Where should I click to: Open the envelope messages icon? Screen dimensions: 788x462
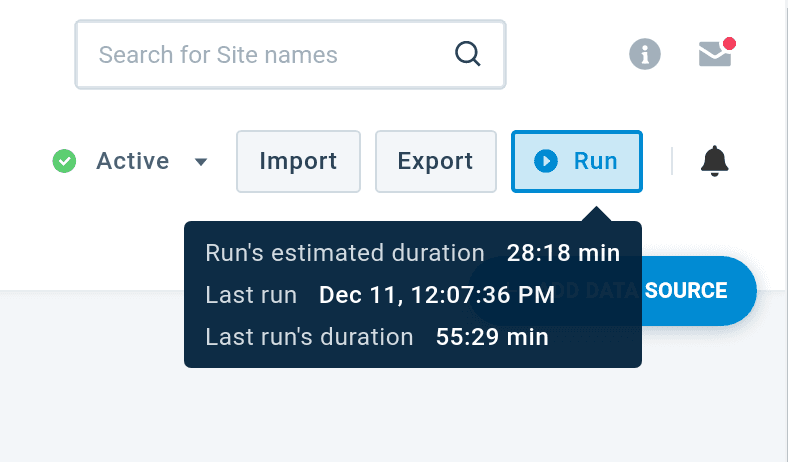point(714,55)
